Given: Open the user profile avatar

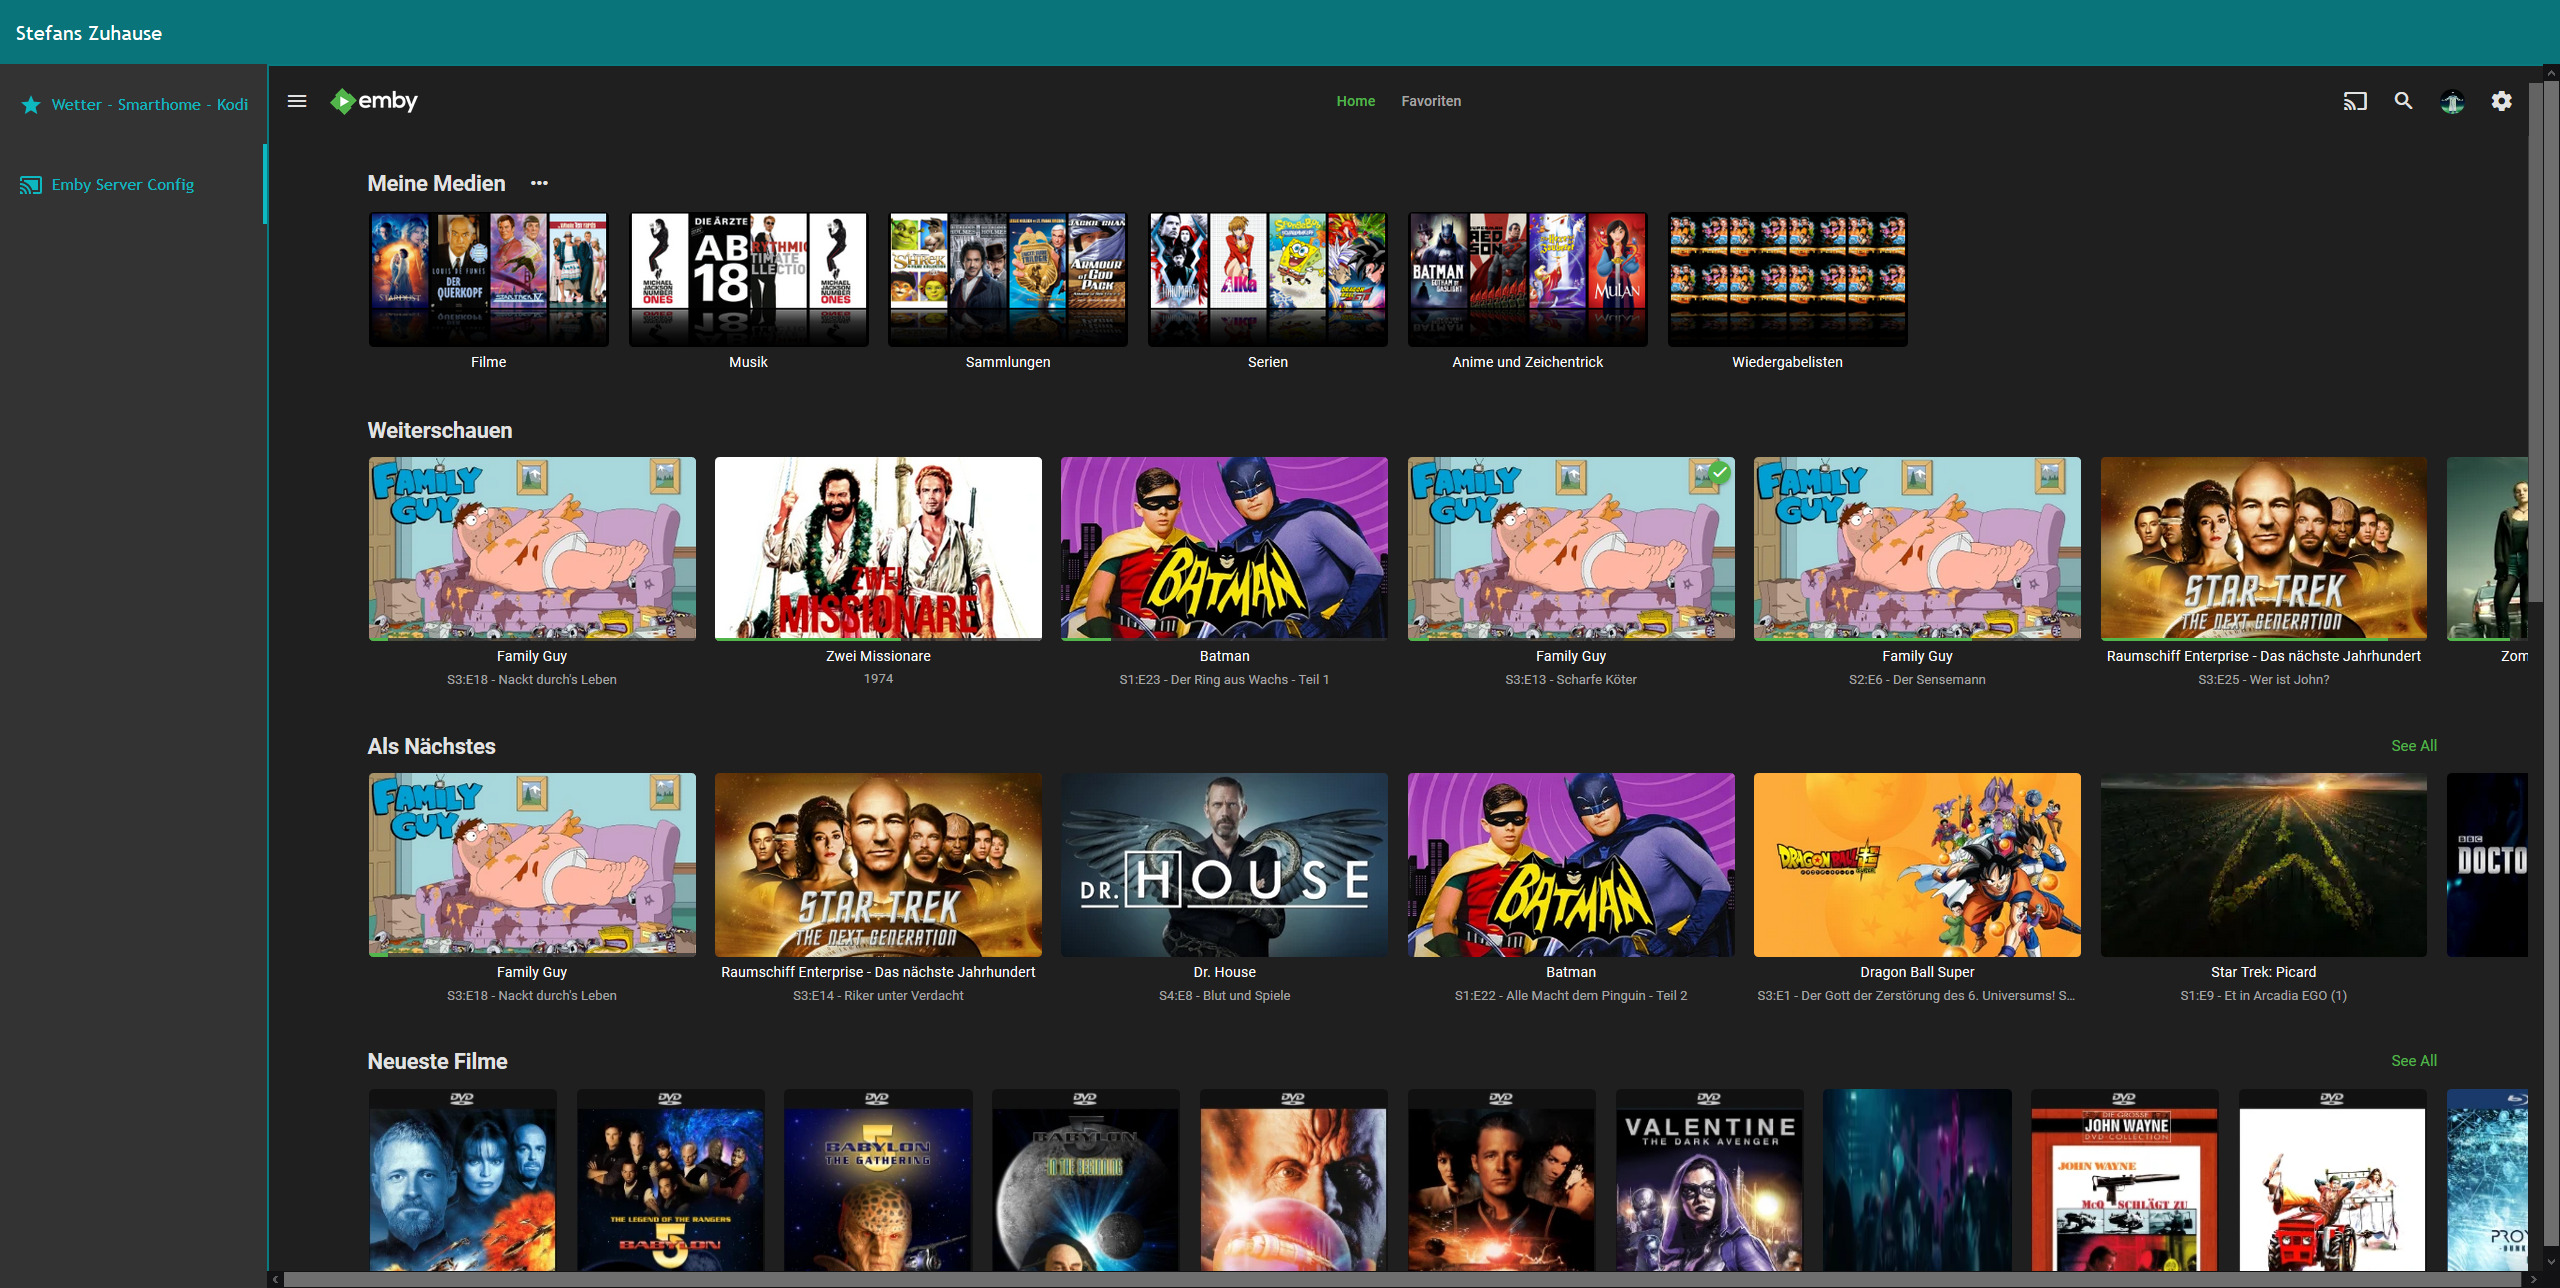Looking at the screenshot, I should (x=2452, y=101).
